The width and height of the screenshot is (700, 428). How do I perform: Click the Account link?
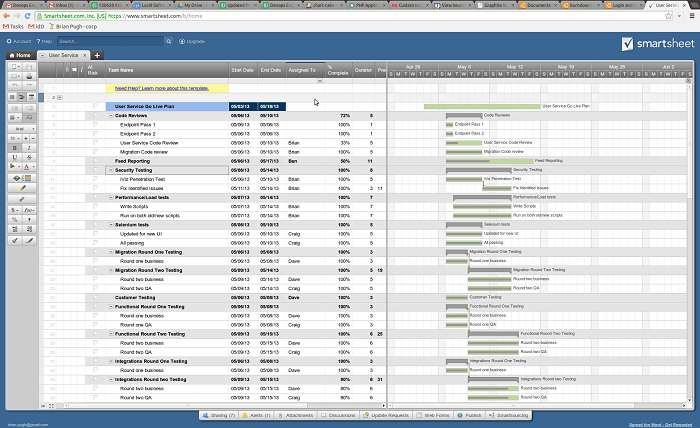19,41
